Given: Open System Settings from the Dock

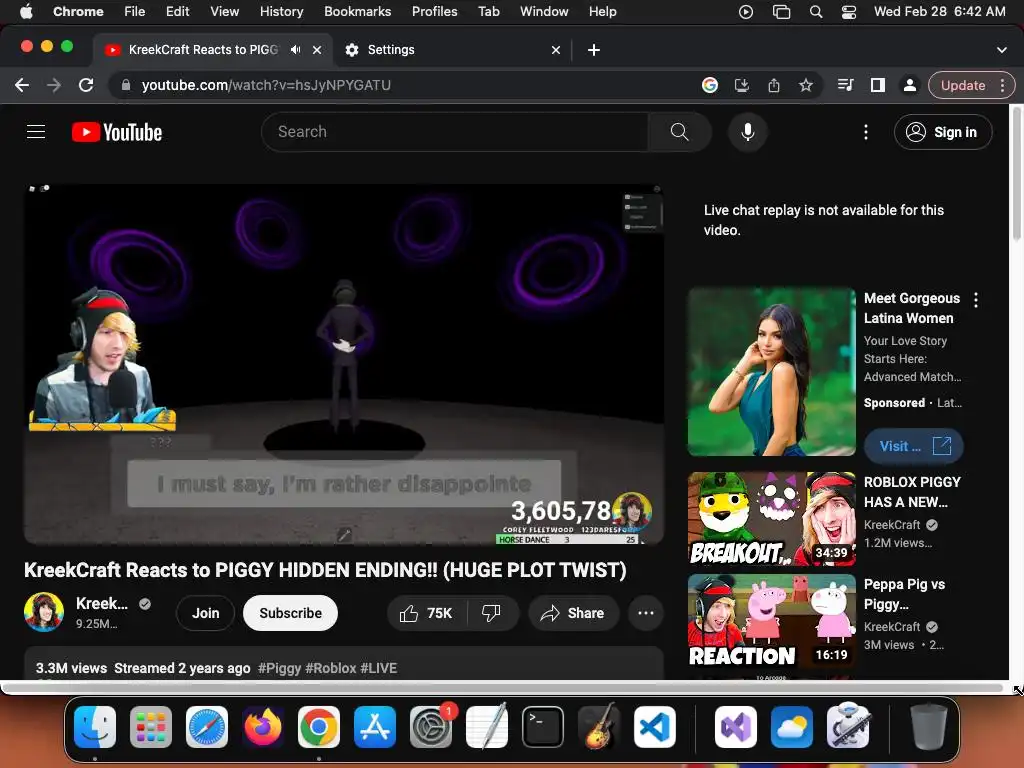Looking at the screenshot, I should [430, 727].
